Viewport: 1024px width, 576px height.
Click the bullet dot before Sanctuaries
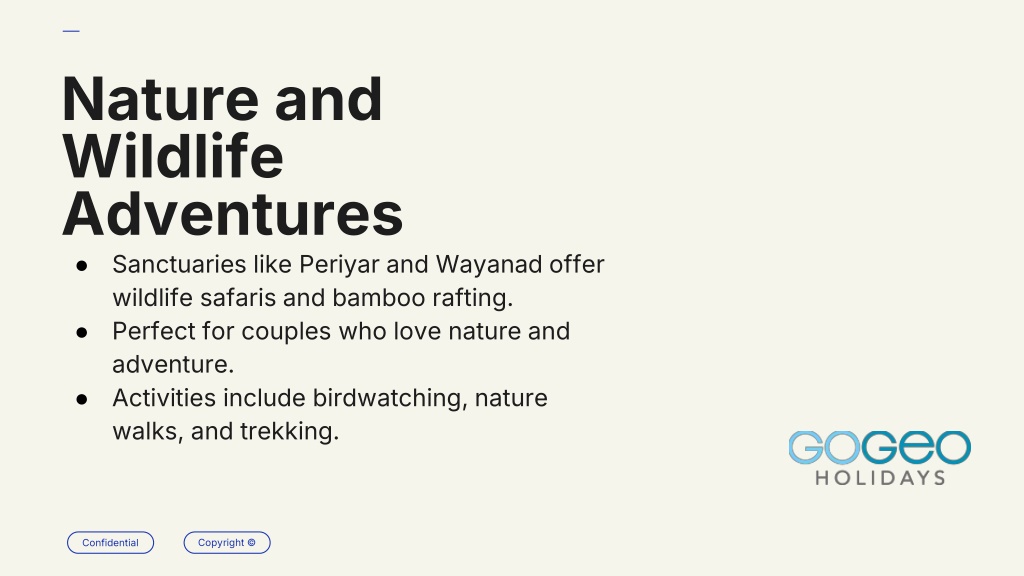[x=82, y=265]
